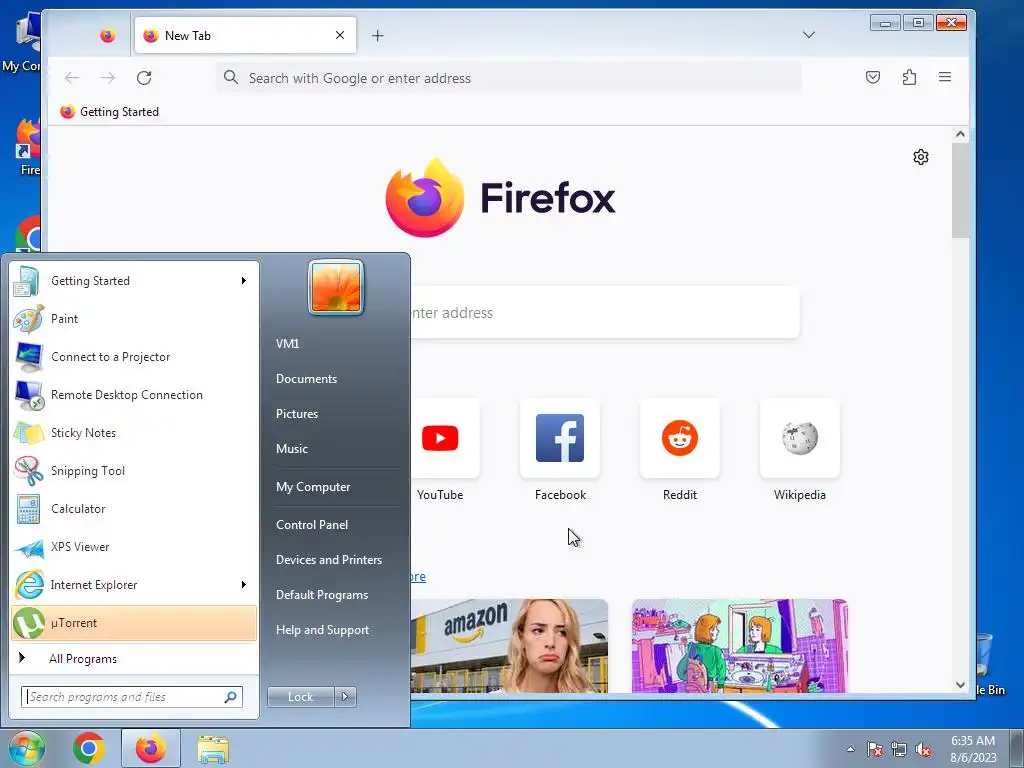Launch the Snipping Tool
This screenshot has width=1024, height=768.
click(x=135, y=471)
